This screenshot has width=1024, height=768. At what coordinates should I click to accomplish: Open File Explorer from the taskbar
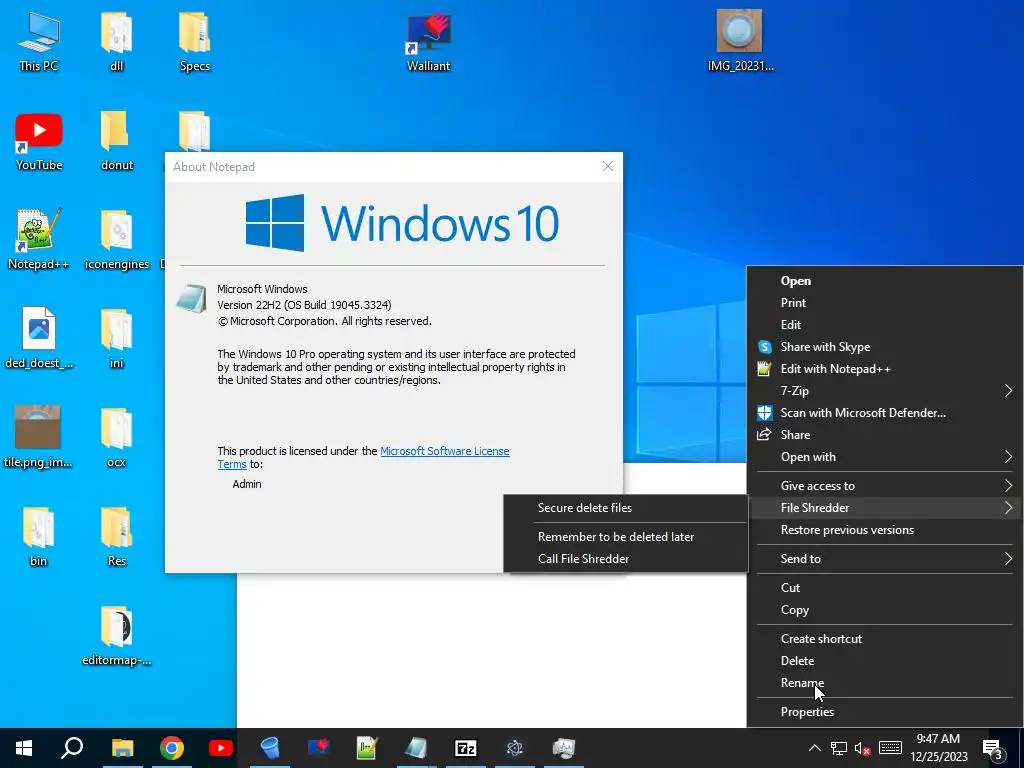[x=122, y=748]
